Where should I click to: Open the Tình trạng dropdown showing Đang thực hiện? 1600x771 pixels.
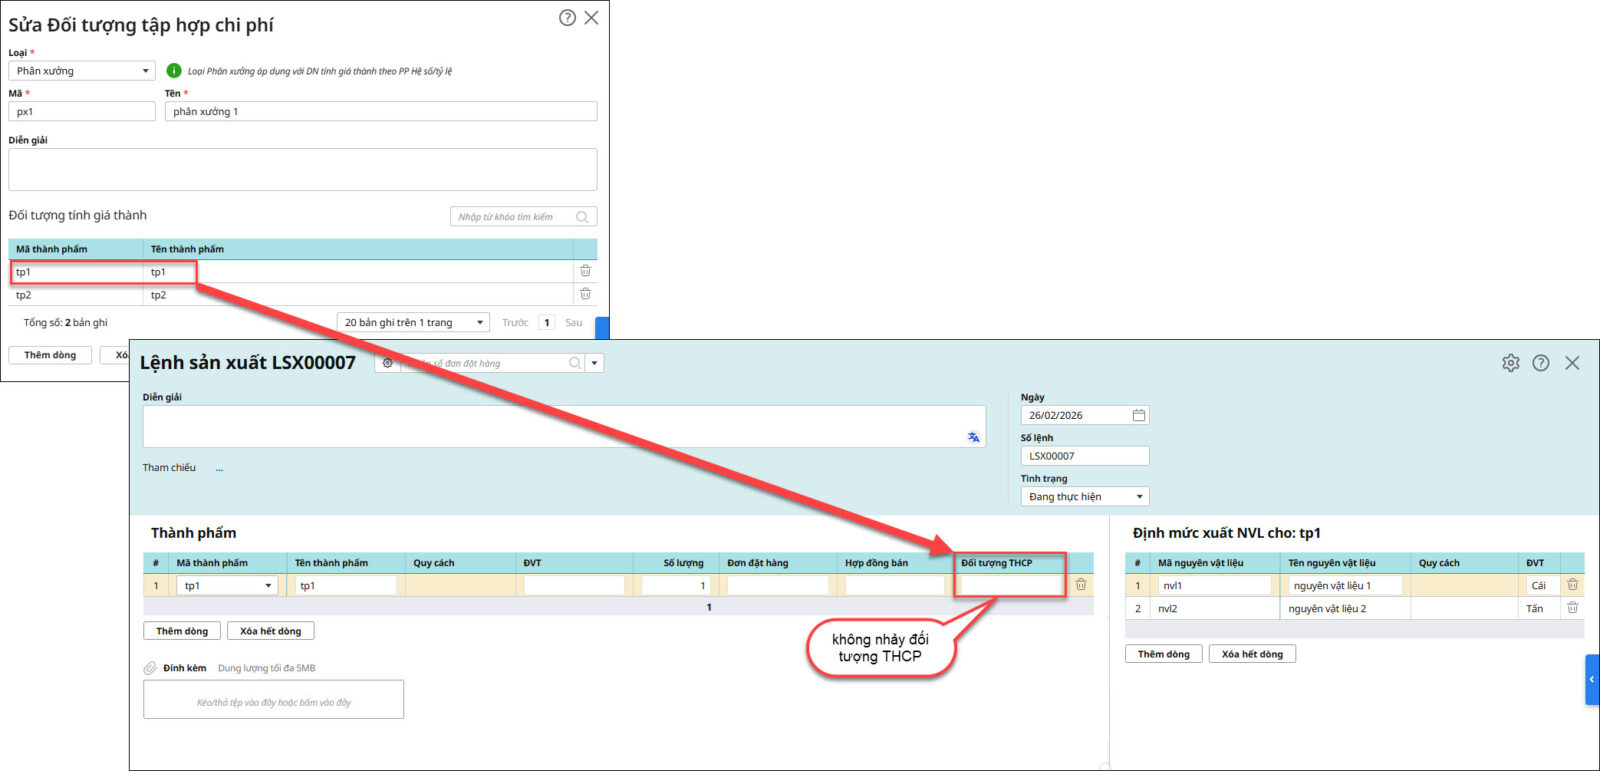pos(1085,497)
